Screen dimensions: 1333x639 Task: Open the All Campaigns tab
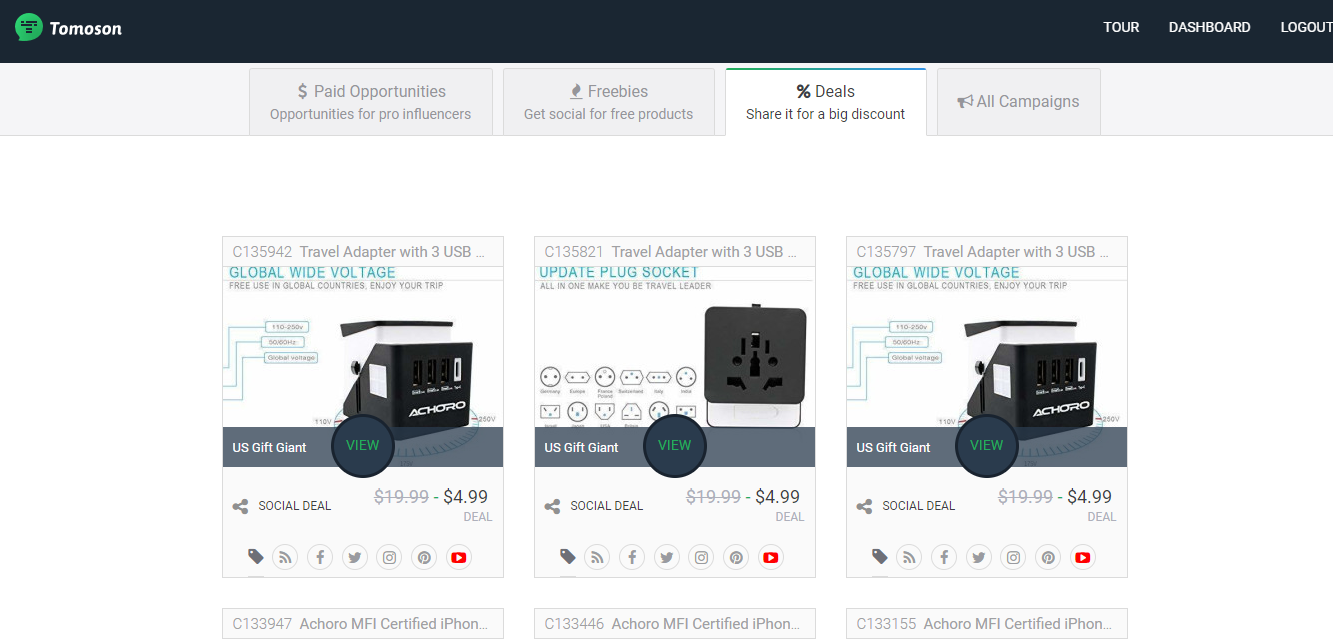pyautogui.click(x=1018, y=102)
